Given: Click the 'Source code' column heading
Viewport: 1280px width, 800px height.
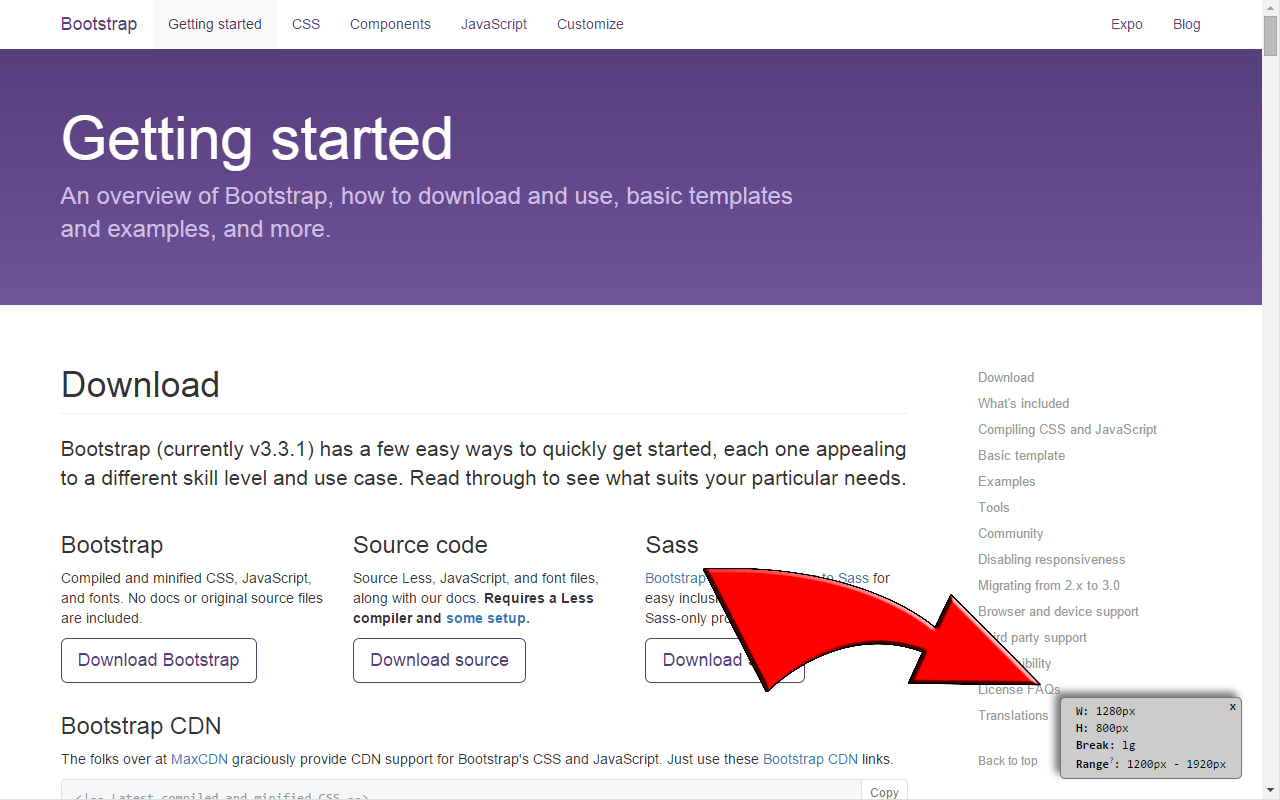Looking at the screenshot, I should pos(420,545).
